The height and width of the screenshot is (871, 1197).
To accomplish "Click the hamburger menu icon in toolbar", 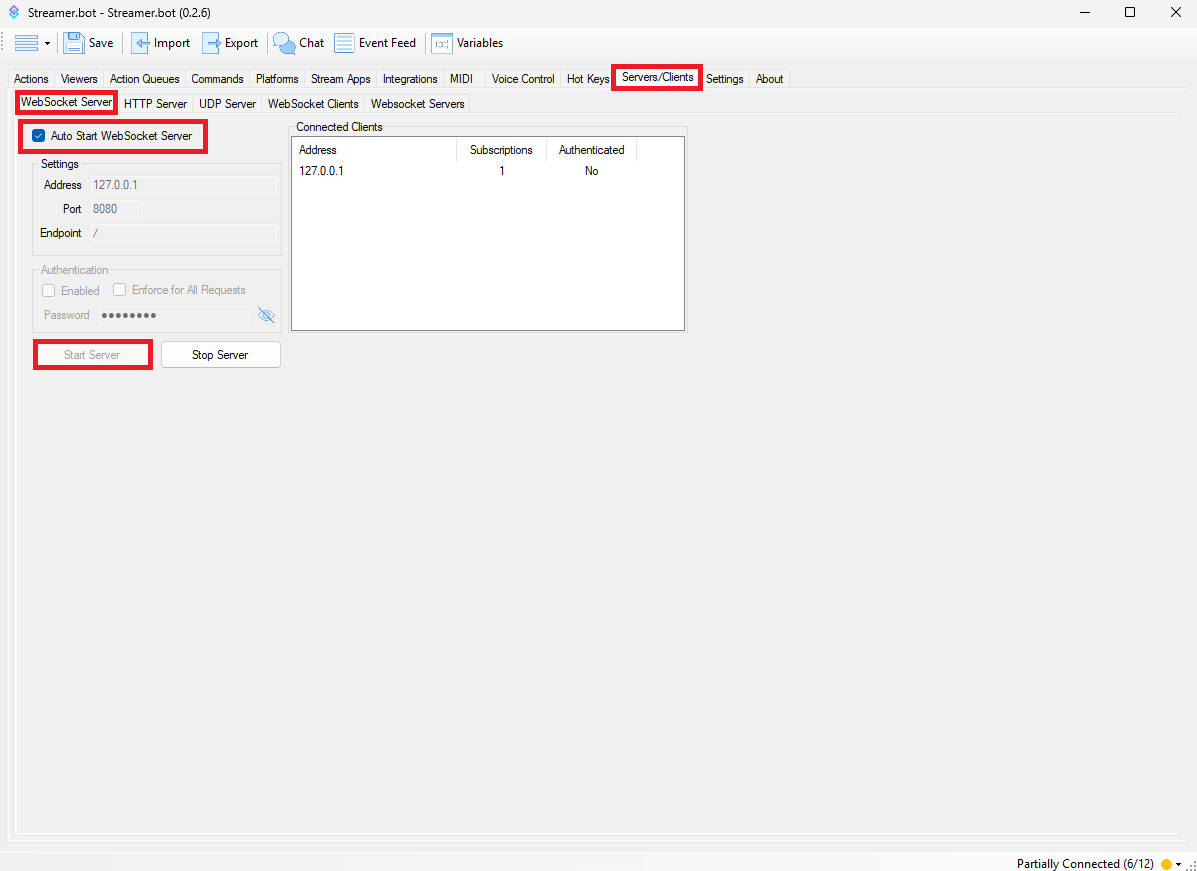I will (26, 43).
